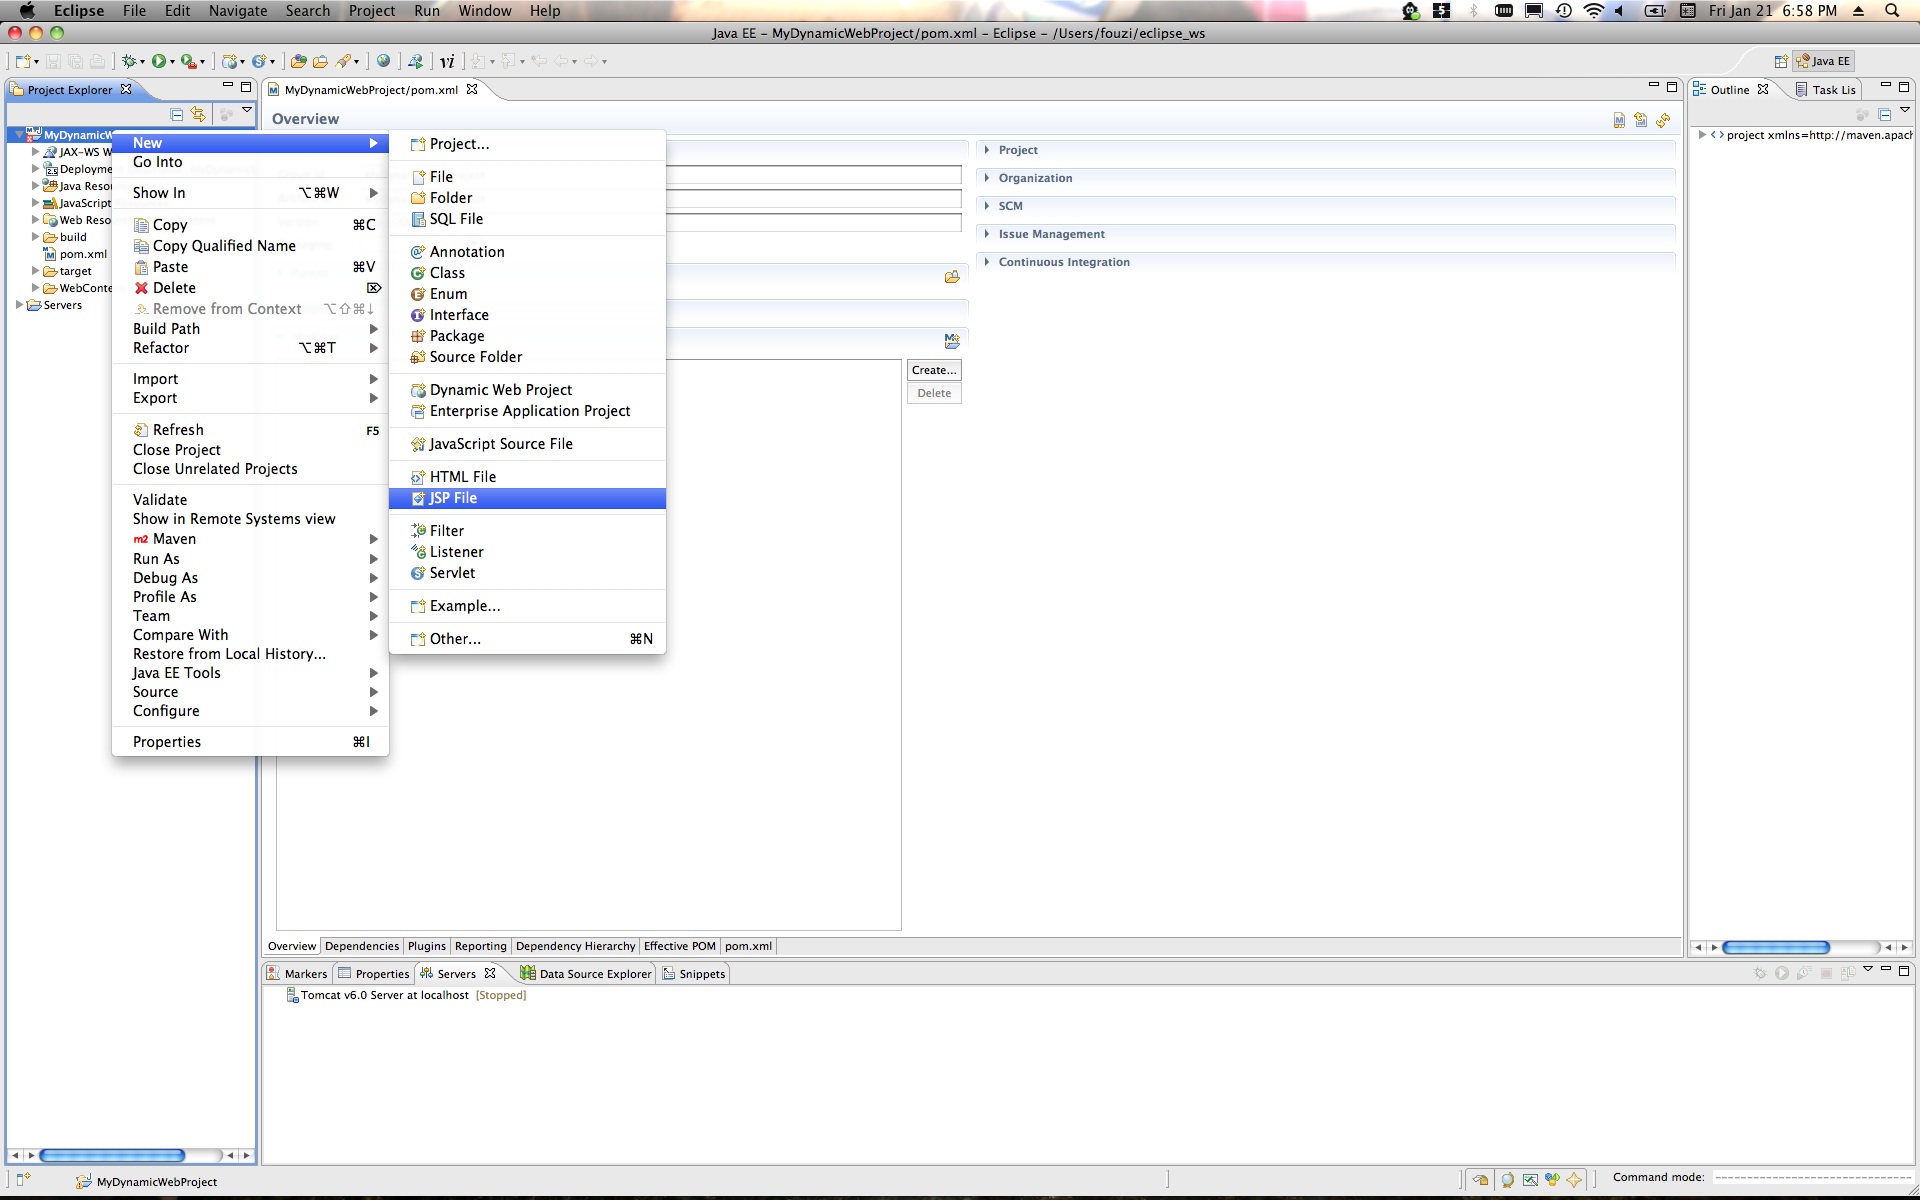Expand the Servers project in explorer tree
The height and width of the screenshot is (1200, 1920).
19,305
